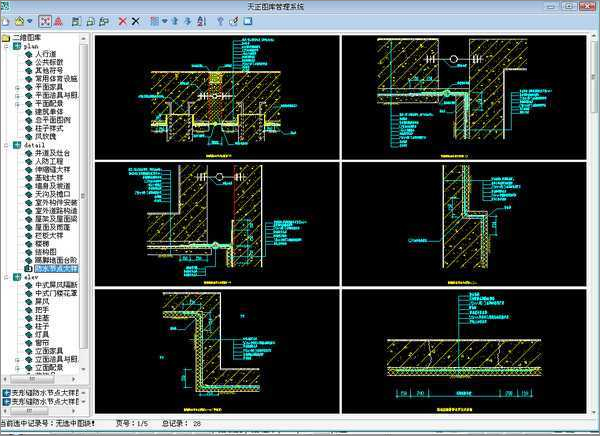Click the red X delete icon
Image resolution: width=600 pixels, height=436 pixels.
122,21
